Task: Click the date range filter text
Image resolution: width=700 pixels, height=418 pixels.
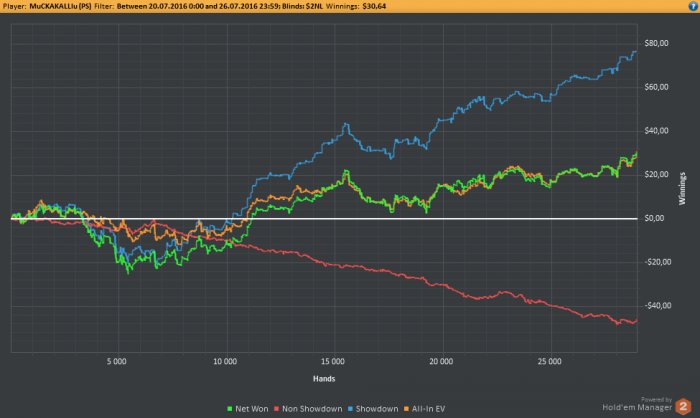Action: (x=198, y=6)
